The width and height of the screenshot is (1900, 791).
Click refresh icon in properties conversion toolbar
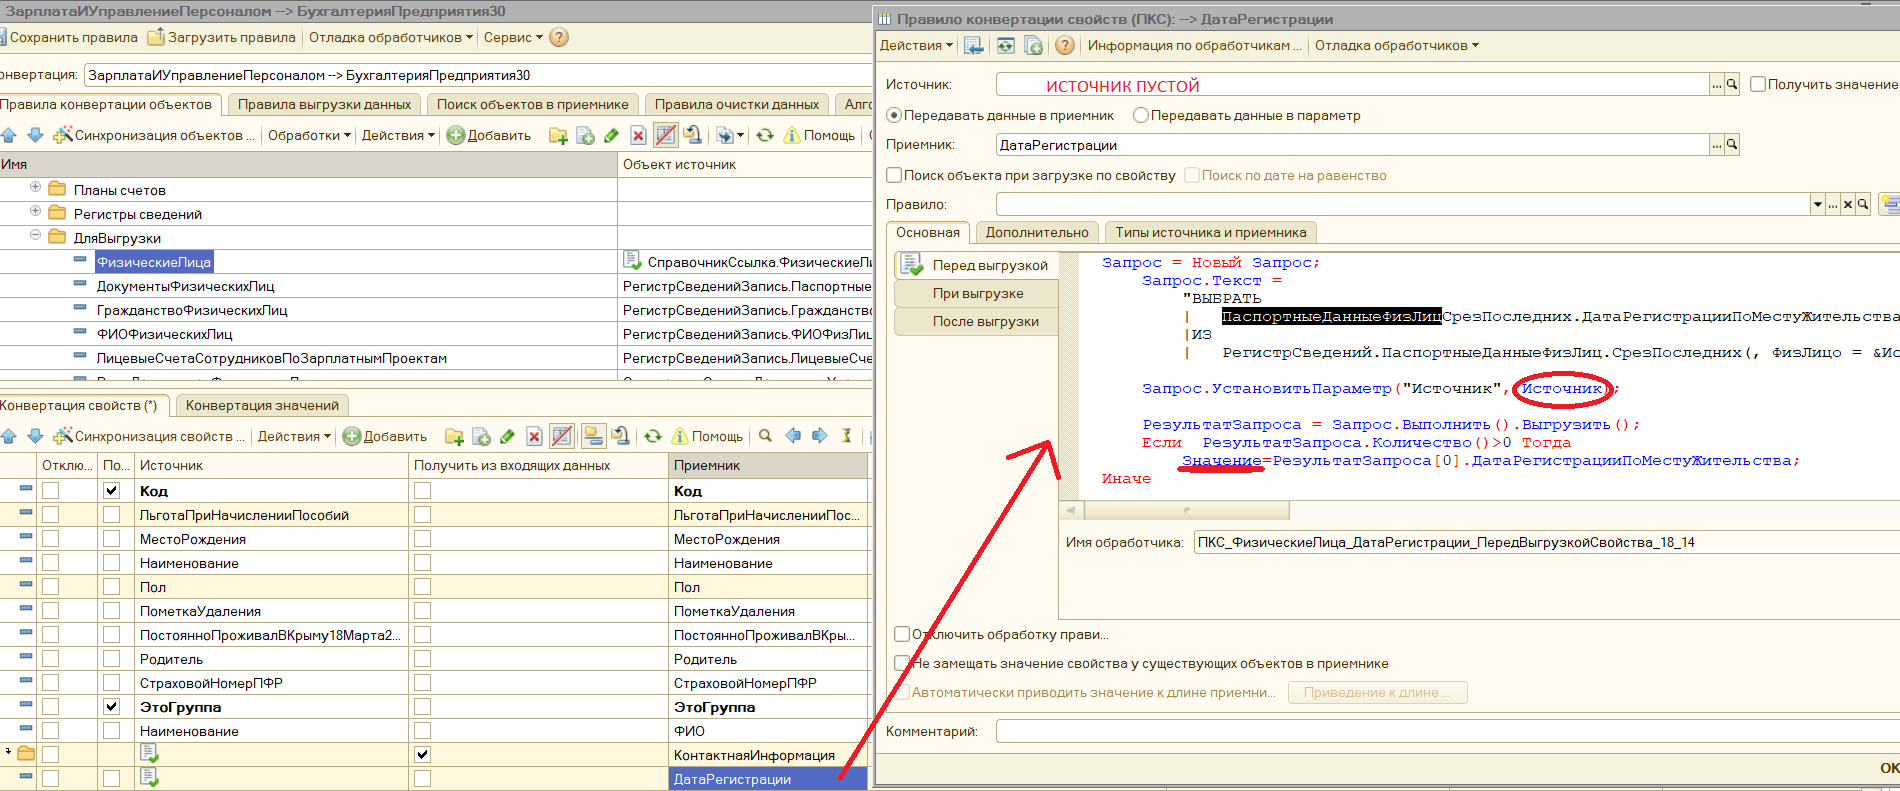pos(653,436)
